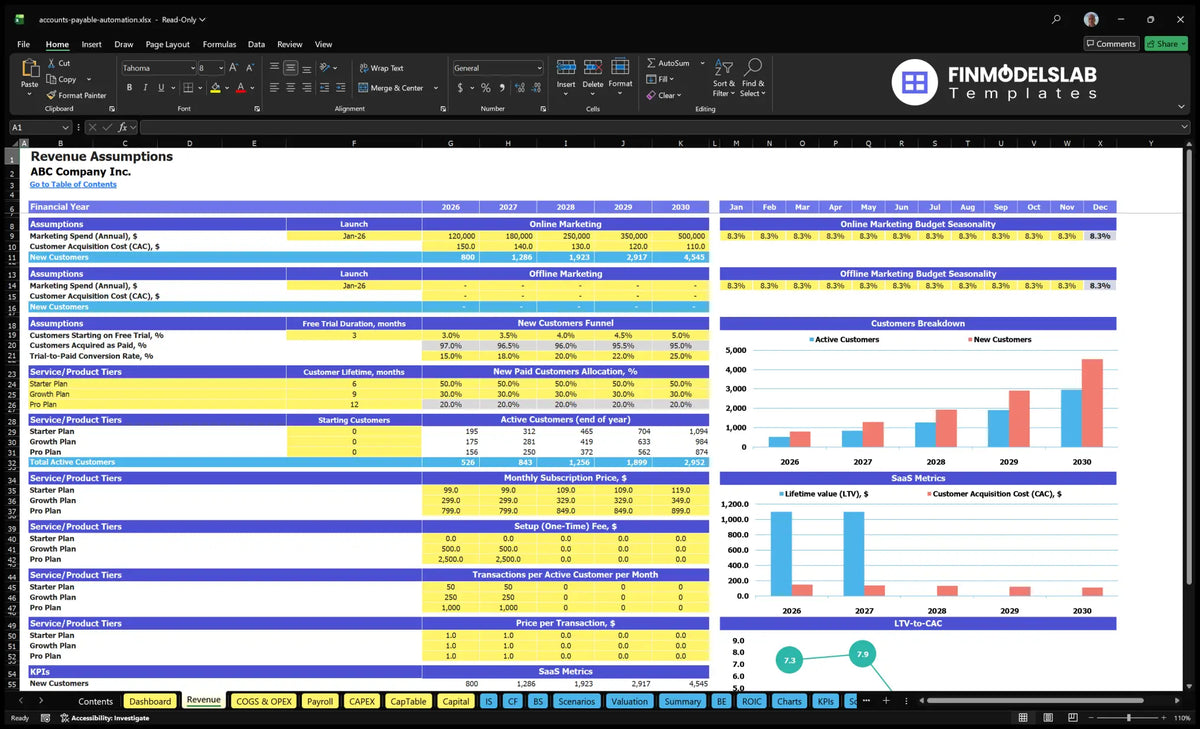Click Insert cells icon

click(566, 67)
